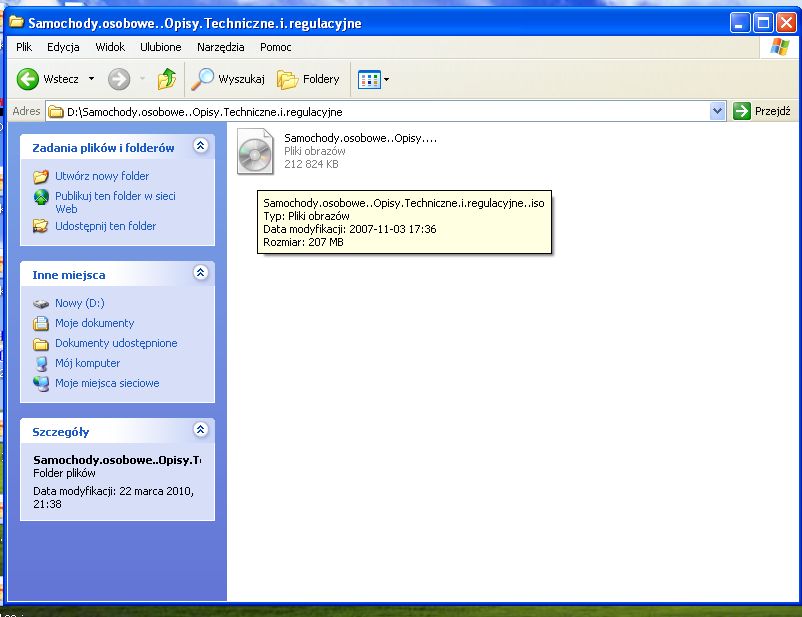Click the green up-folder icon

click(167, 79)
